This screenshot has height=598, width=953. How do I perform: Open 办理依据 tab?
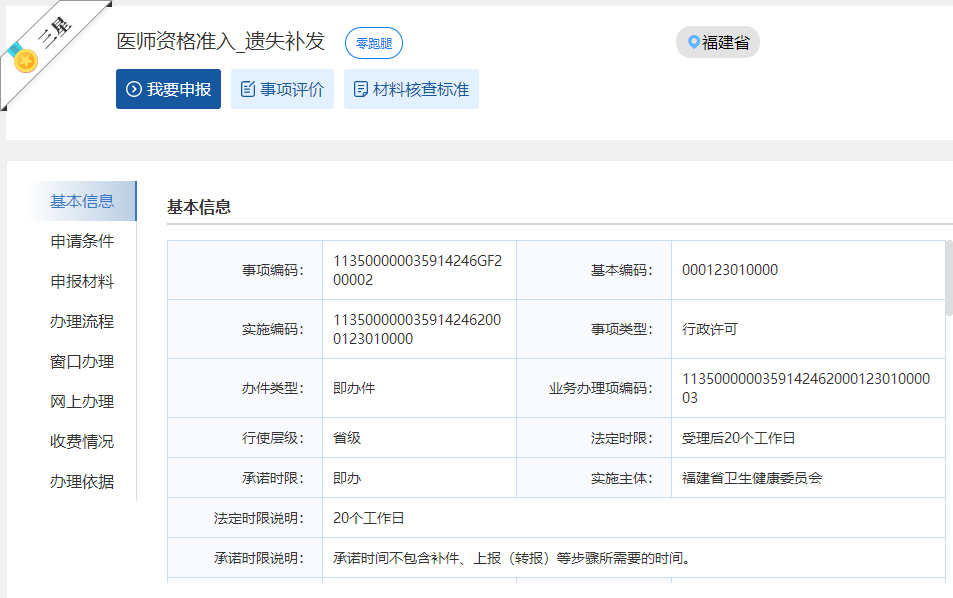pyautogui.click(x=82, y=481)
